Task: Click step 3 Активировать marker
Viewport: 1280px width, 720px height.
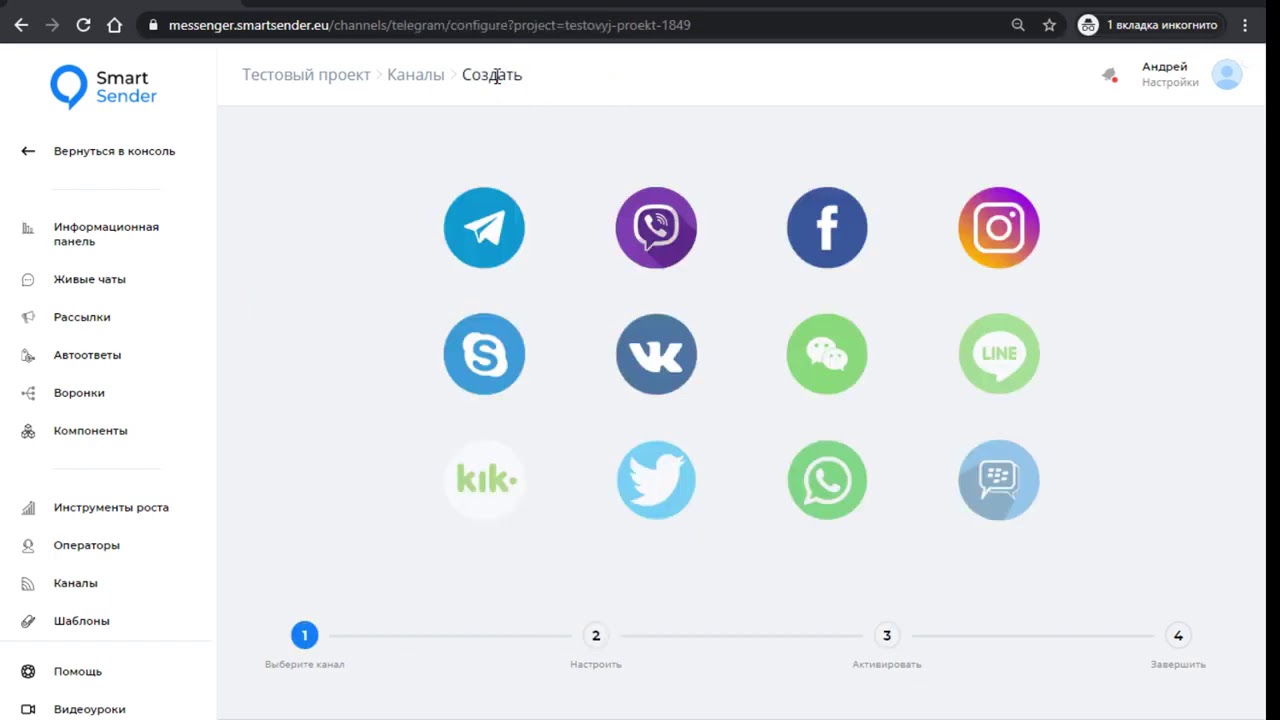Action: pos(887,635)
